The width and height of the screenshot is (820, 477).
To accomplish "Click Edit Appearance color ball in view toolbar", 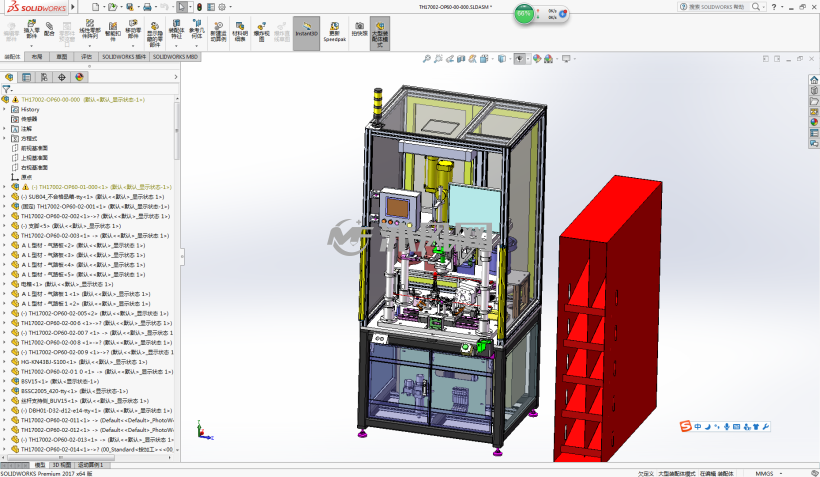I will pyautogui.click(x=537, y=59).
